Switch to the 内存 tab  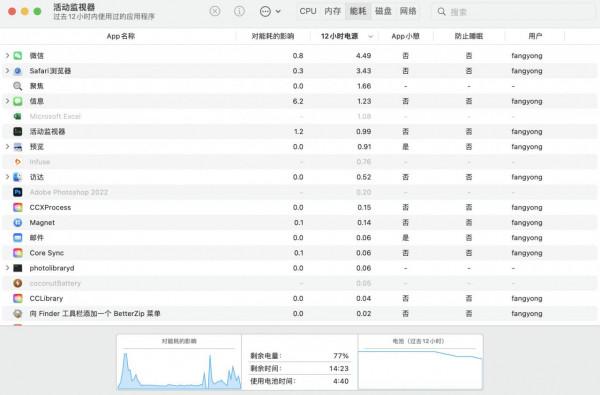(x=333, y=11)
